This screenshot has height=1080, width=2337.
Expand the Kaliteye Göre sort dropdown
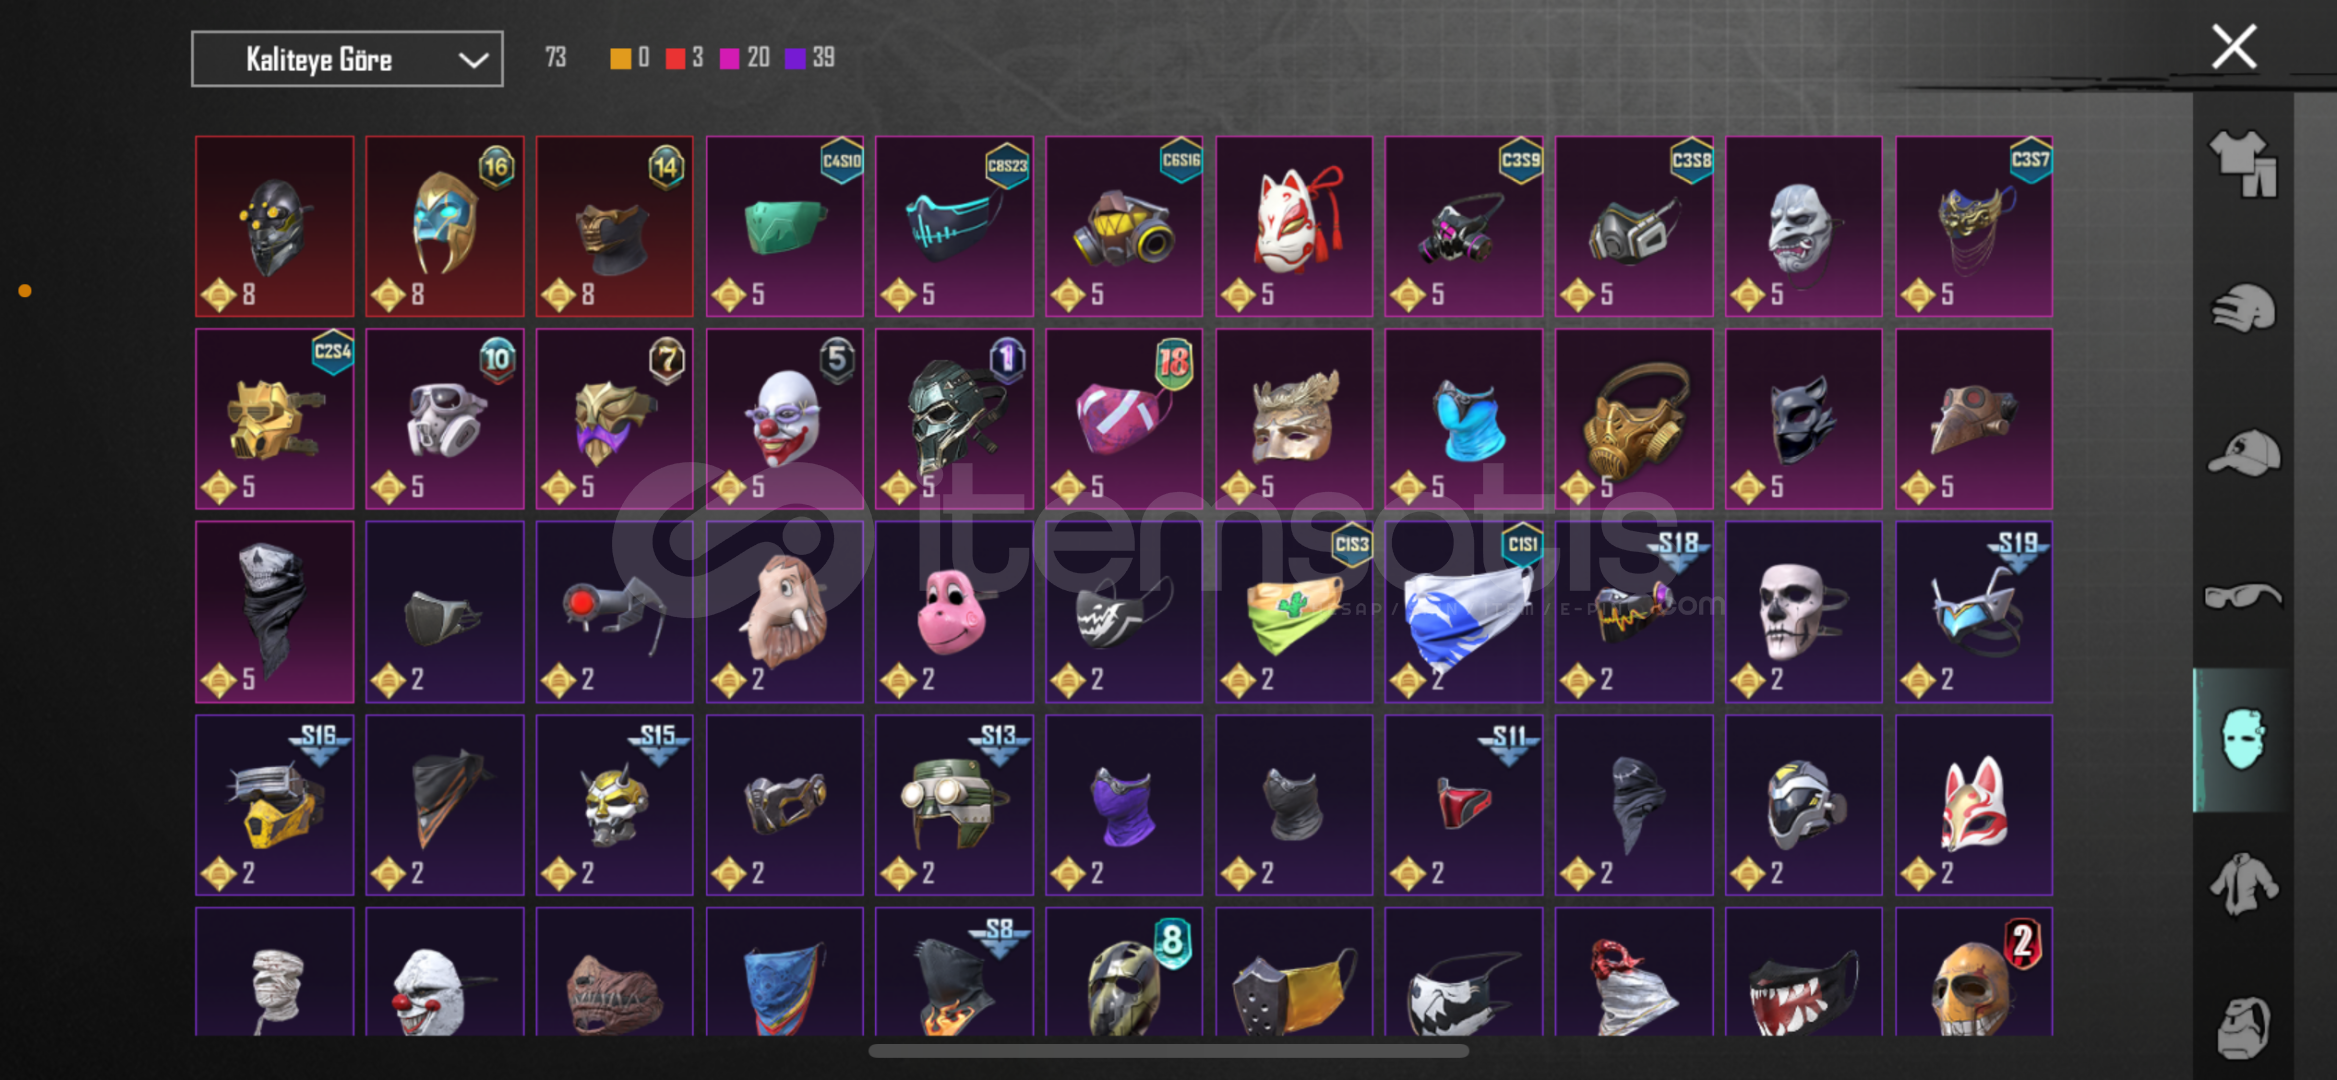click(347, 59)
